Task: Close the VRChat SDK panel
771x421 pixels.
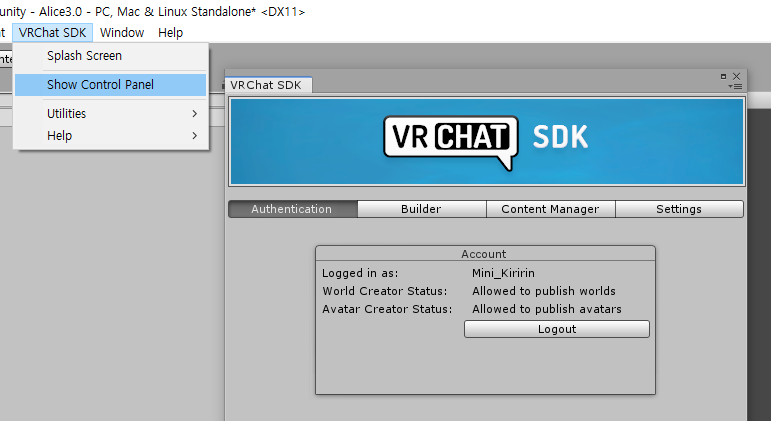Action: [x=737, y=76]
